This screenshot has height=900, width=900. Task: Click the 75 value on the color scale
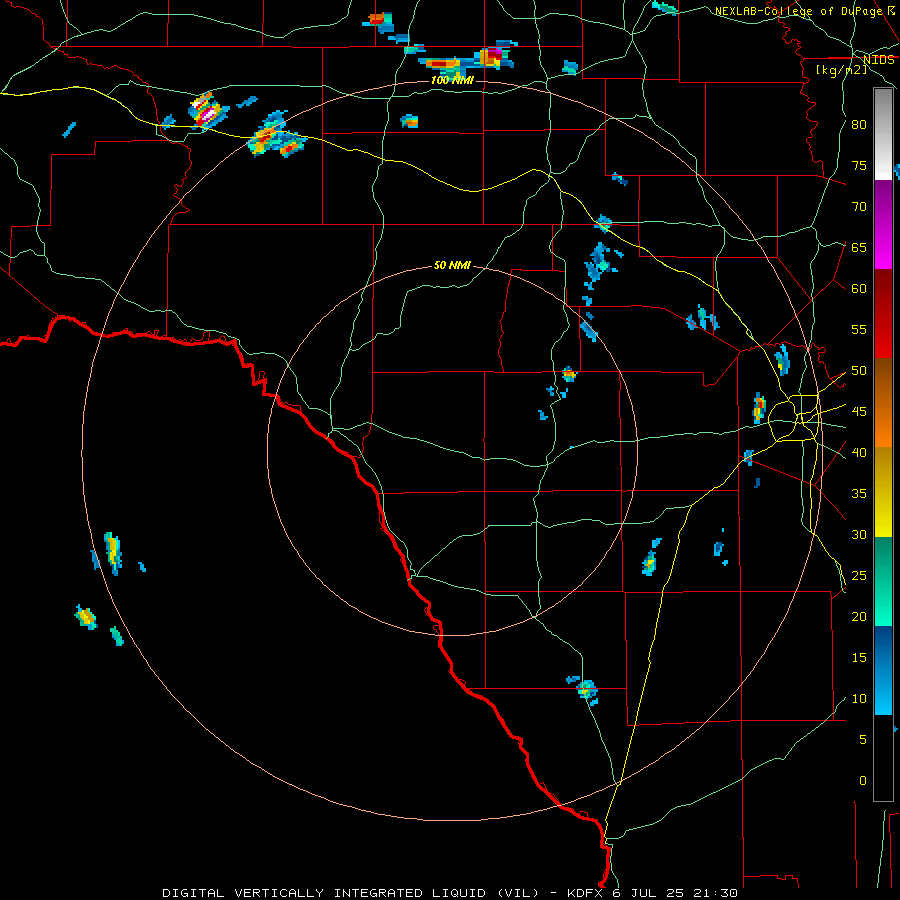[859, 166]
